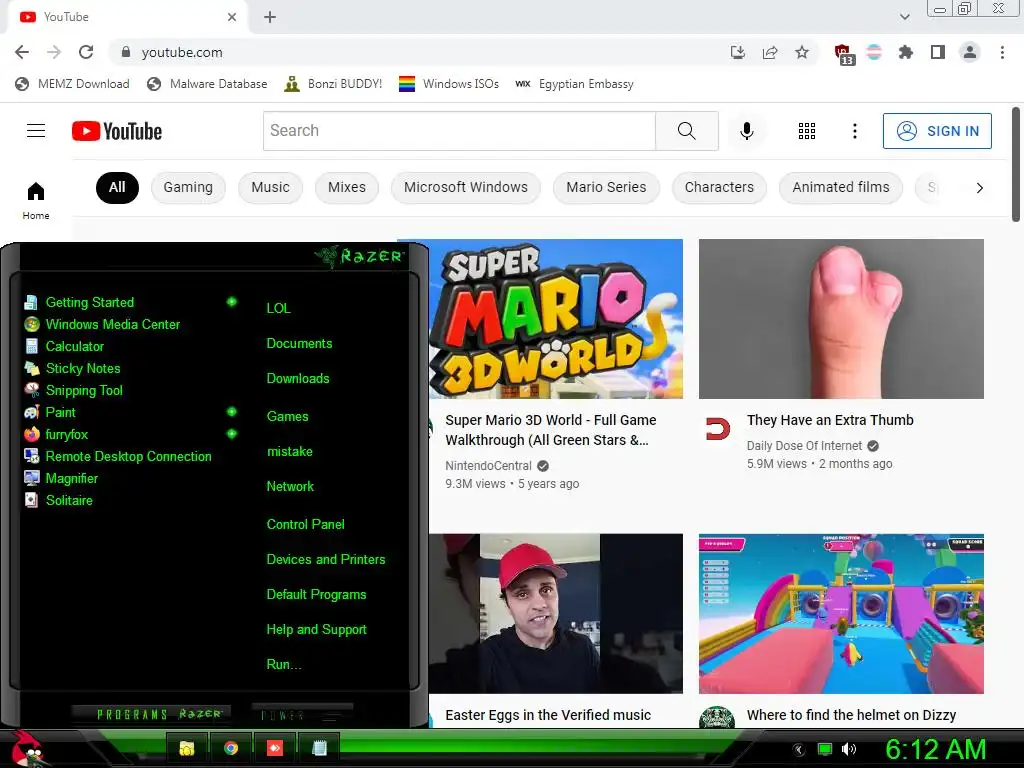Expand the Paint jump list arrow

pos(231,411)
